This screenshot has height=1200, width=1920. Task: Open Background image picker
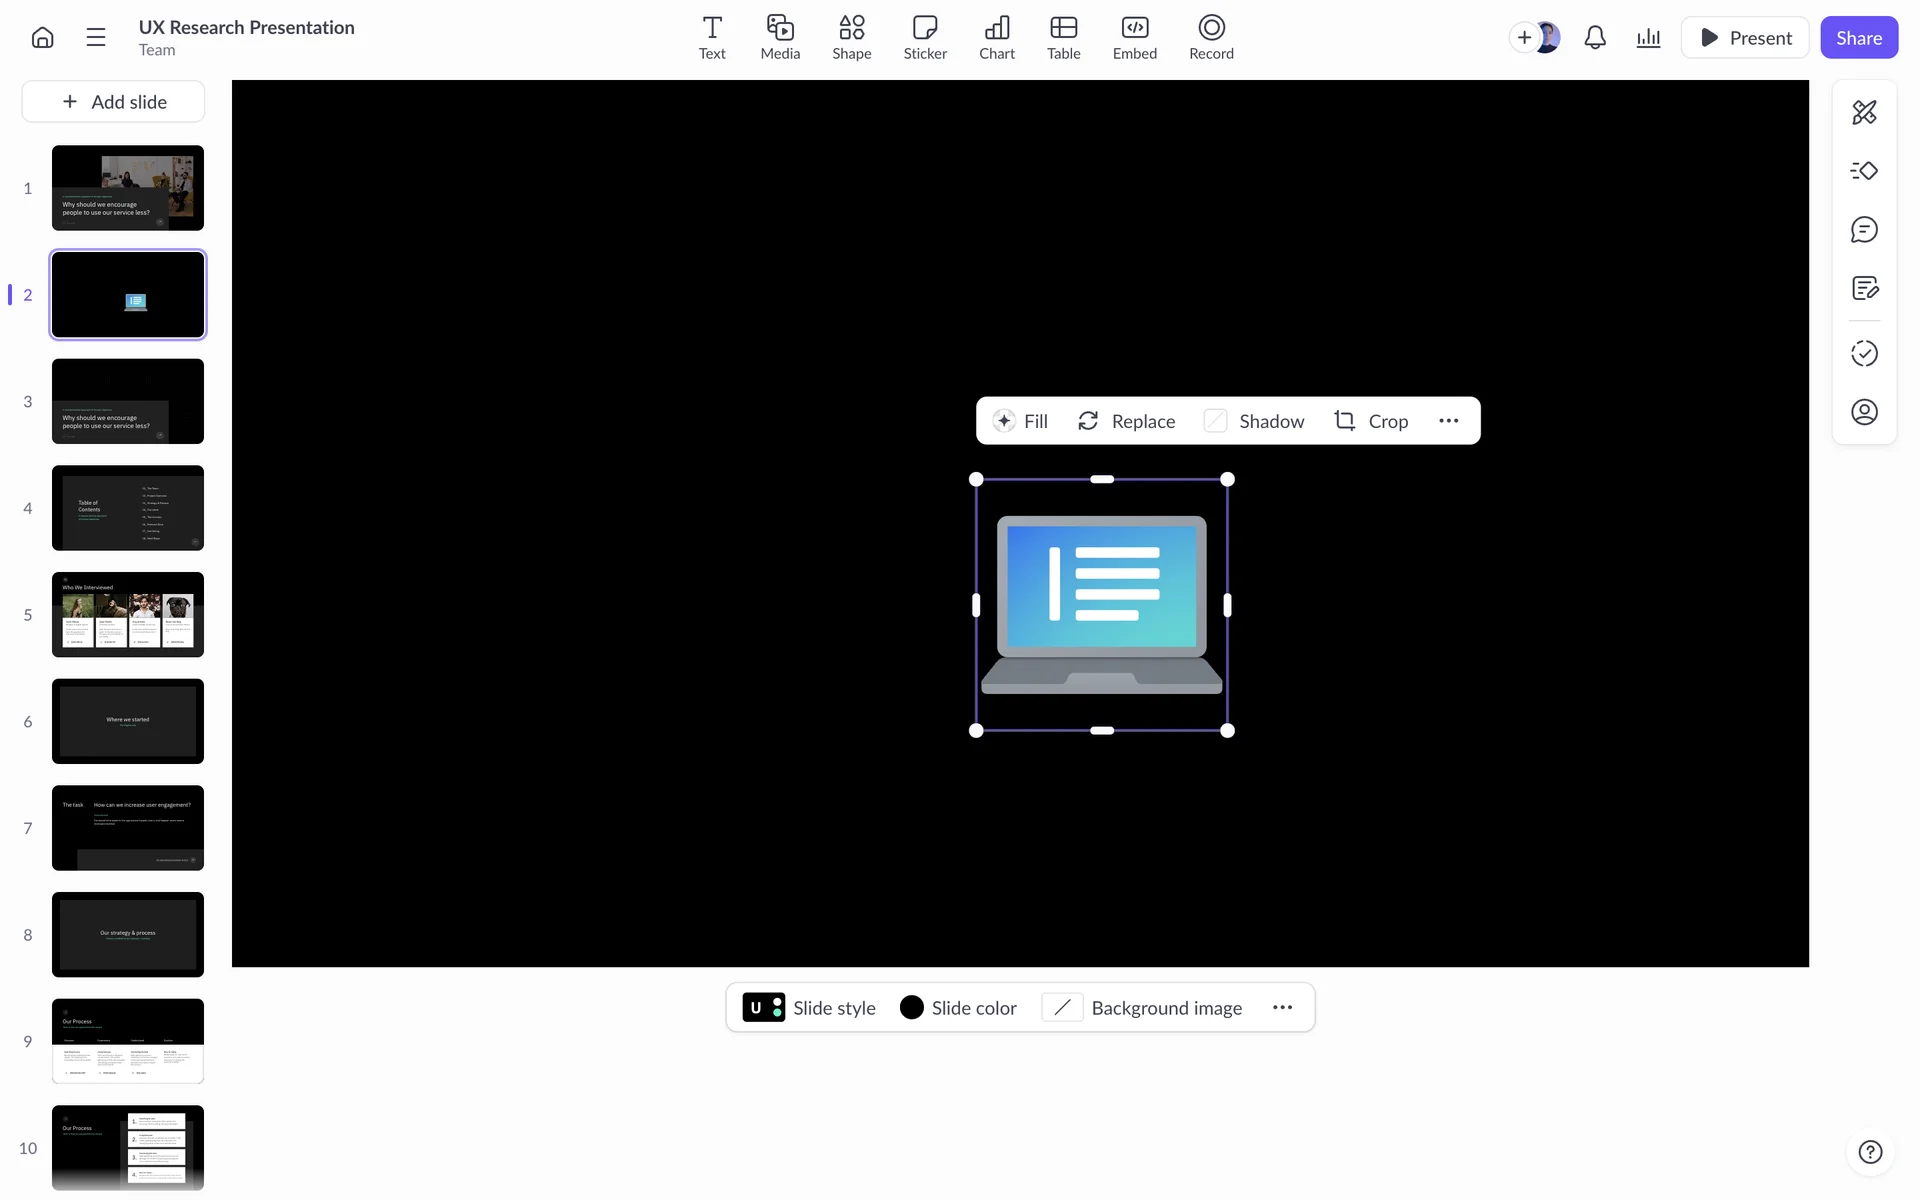click(x=1142, y=1008)
